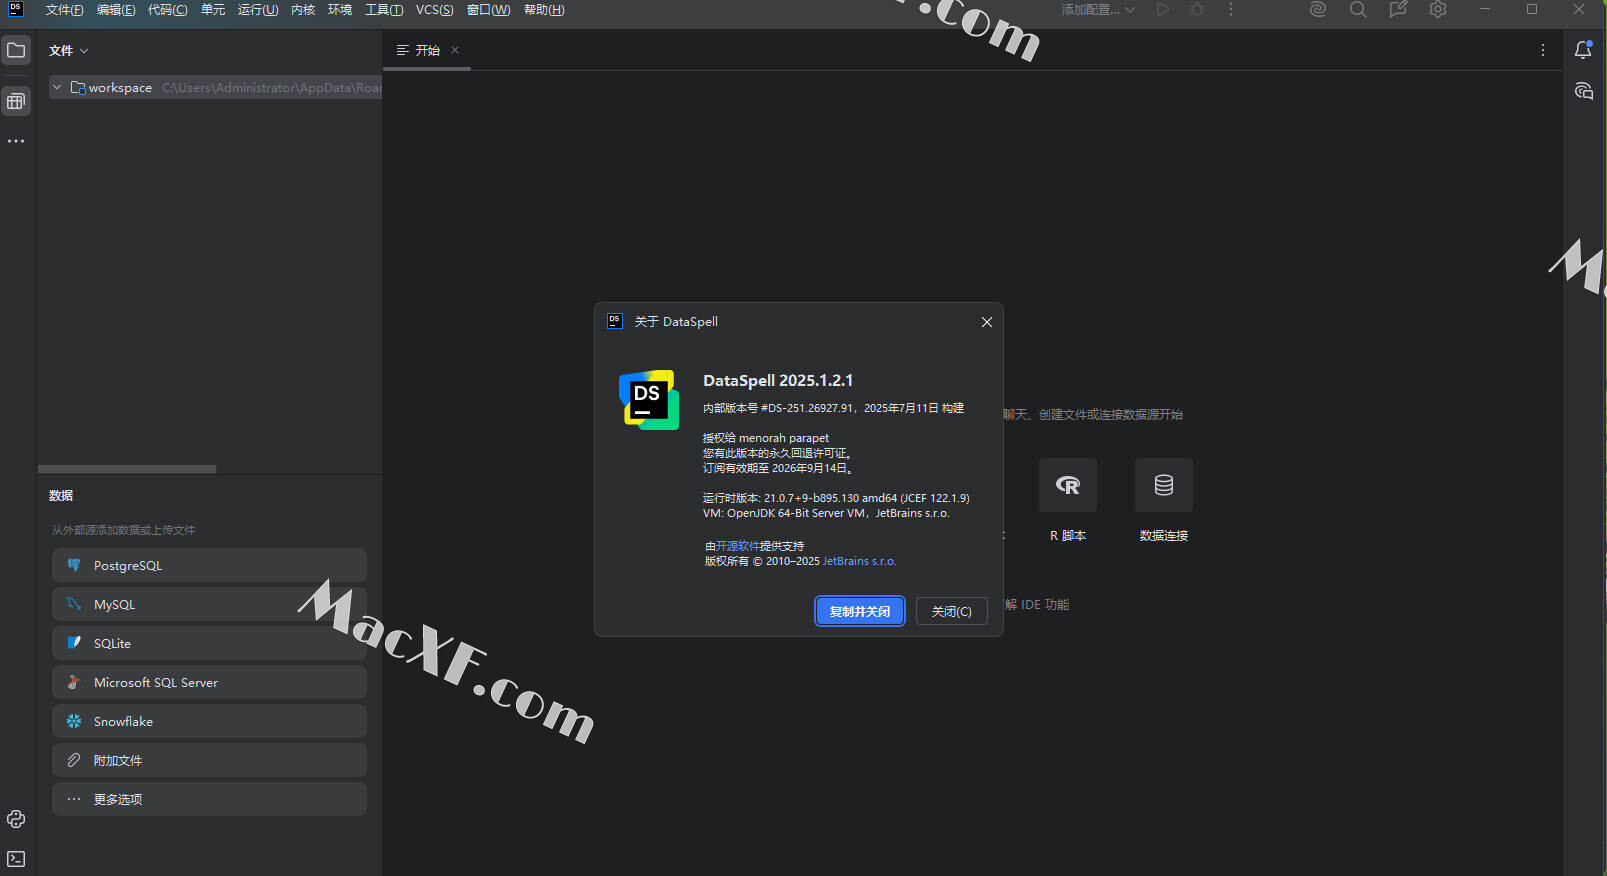Image resolution: width=1607 pixels, height=876 pixels.
Task: Click the Snowflake data source button
Action: (209, 721)
